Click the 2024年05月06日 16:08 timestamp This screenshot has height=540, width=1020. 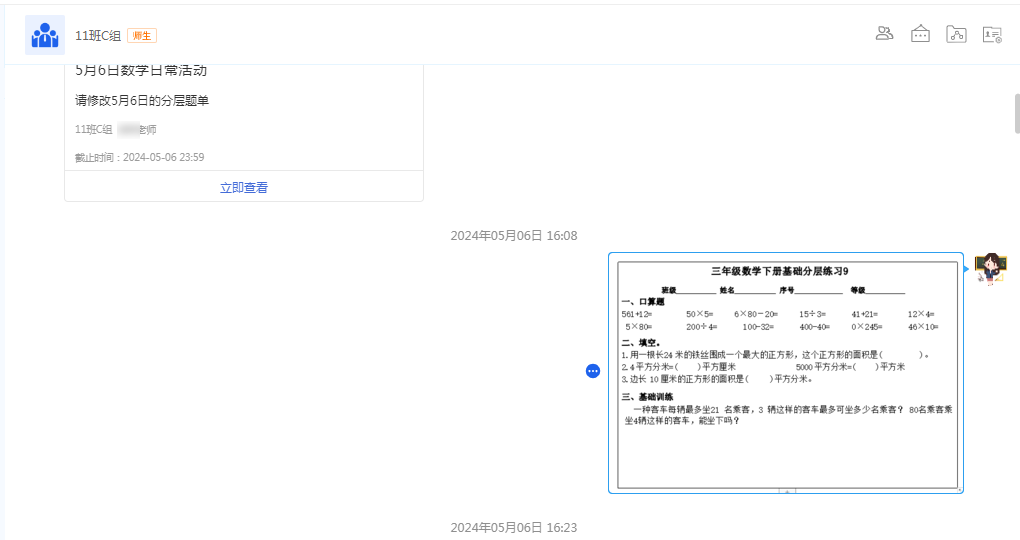(513, 236)
